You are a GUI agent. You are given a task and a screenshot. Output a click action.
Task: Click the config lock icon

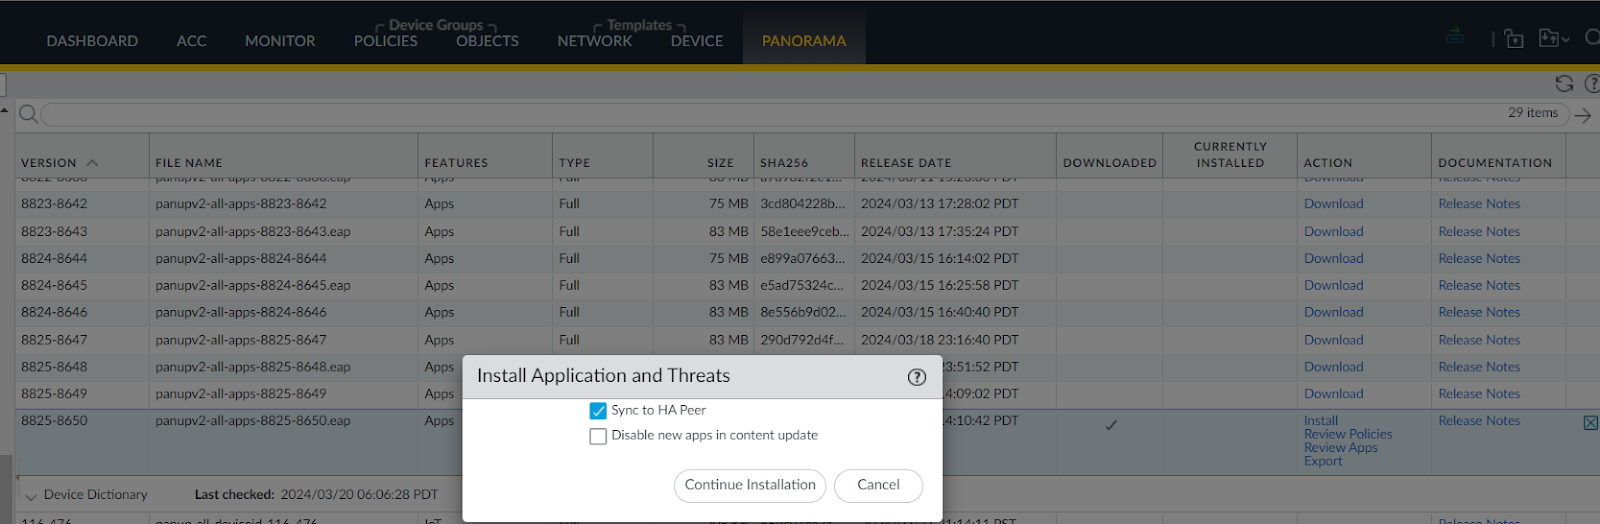(x=1514, y=39)
